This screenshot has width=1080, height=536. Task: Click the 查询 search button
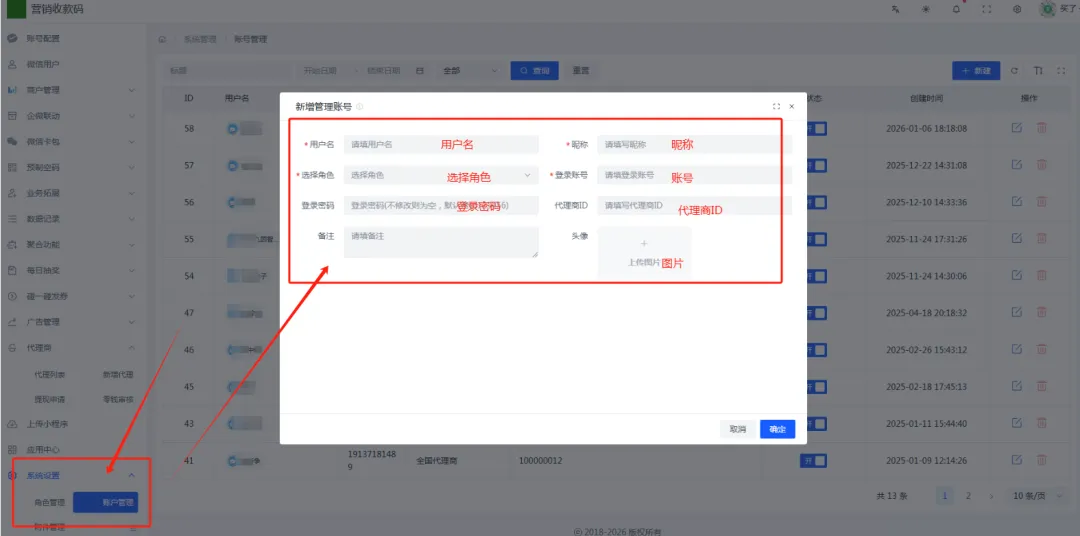pyautogui.click(x=534, y=70)
